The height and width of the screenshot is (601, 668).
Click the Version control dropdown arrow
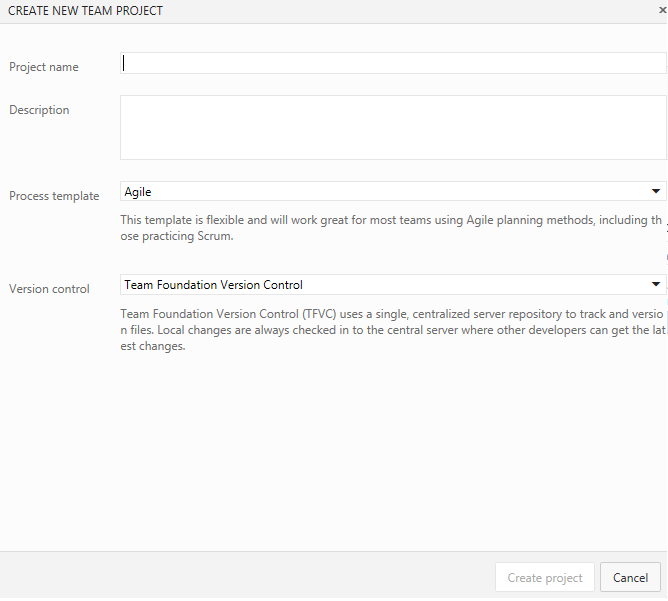pyautogui.click(x=656, y=284)
